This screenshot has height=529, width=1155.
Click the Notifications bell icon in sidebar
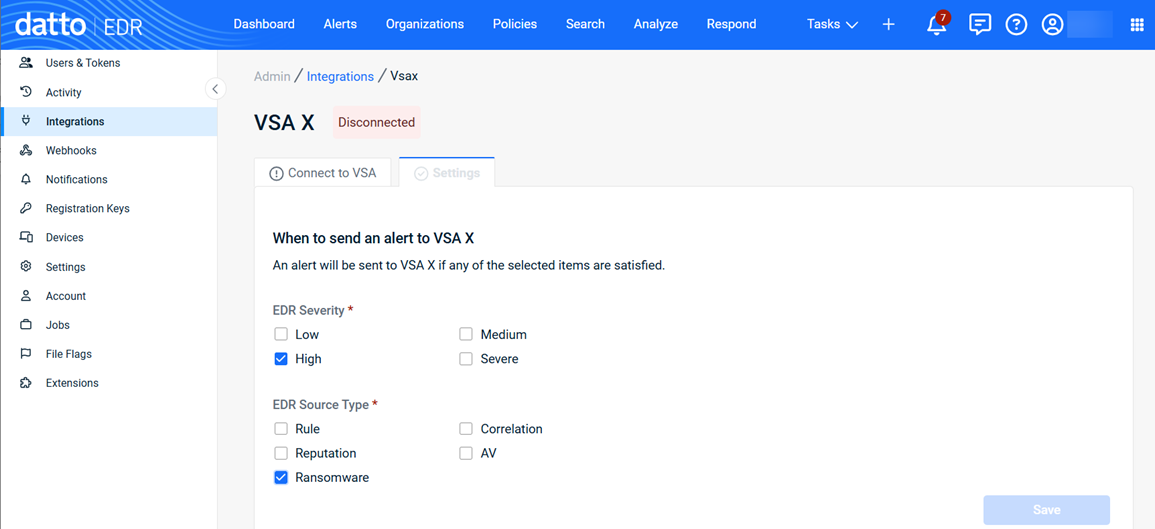tap(26, 179)
